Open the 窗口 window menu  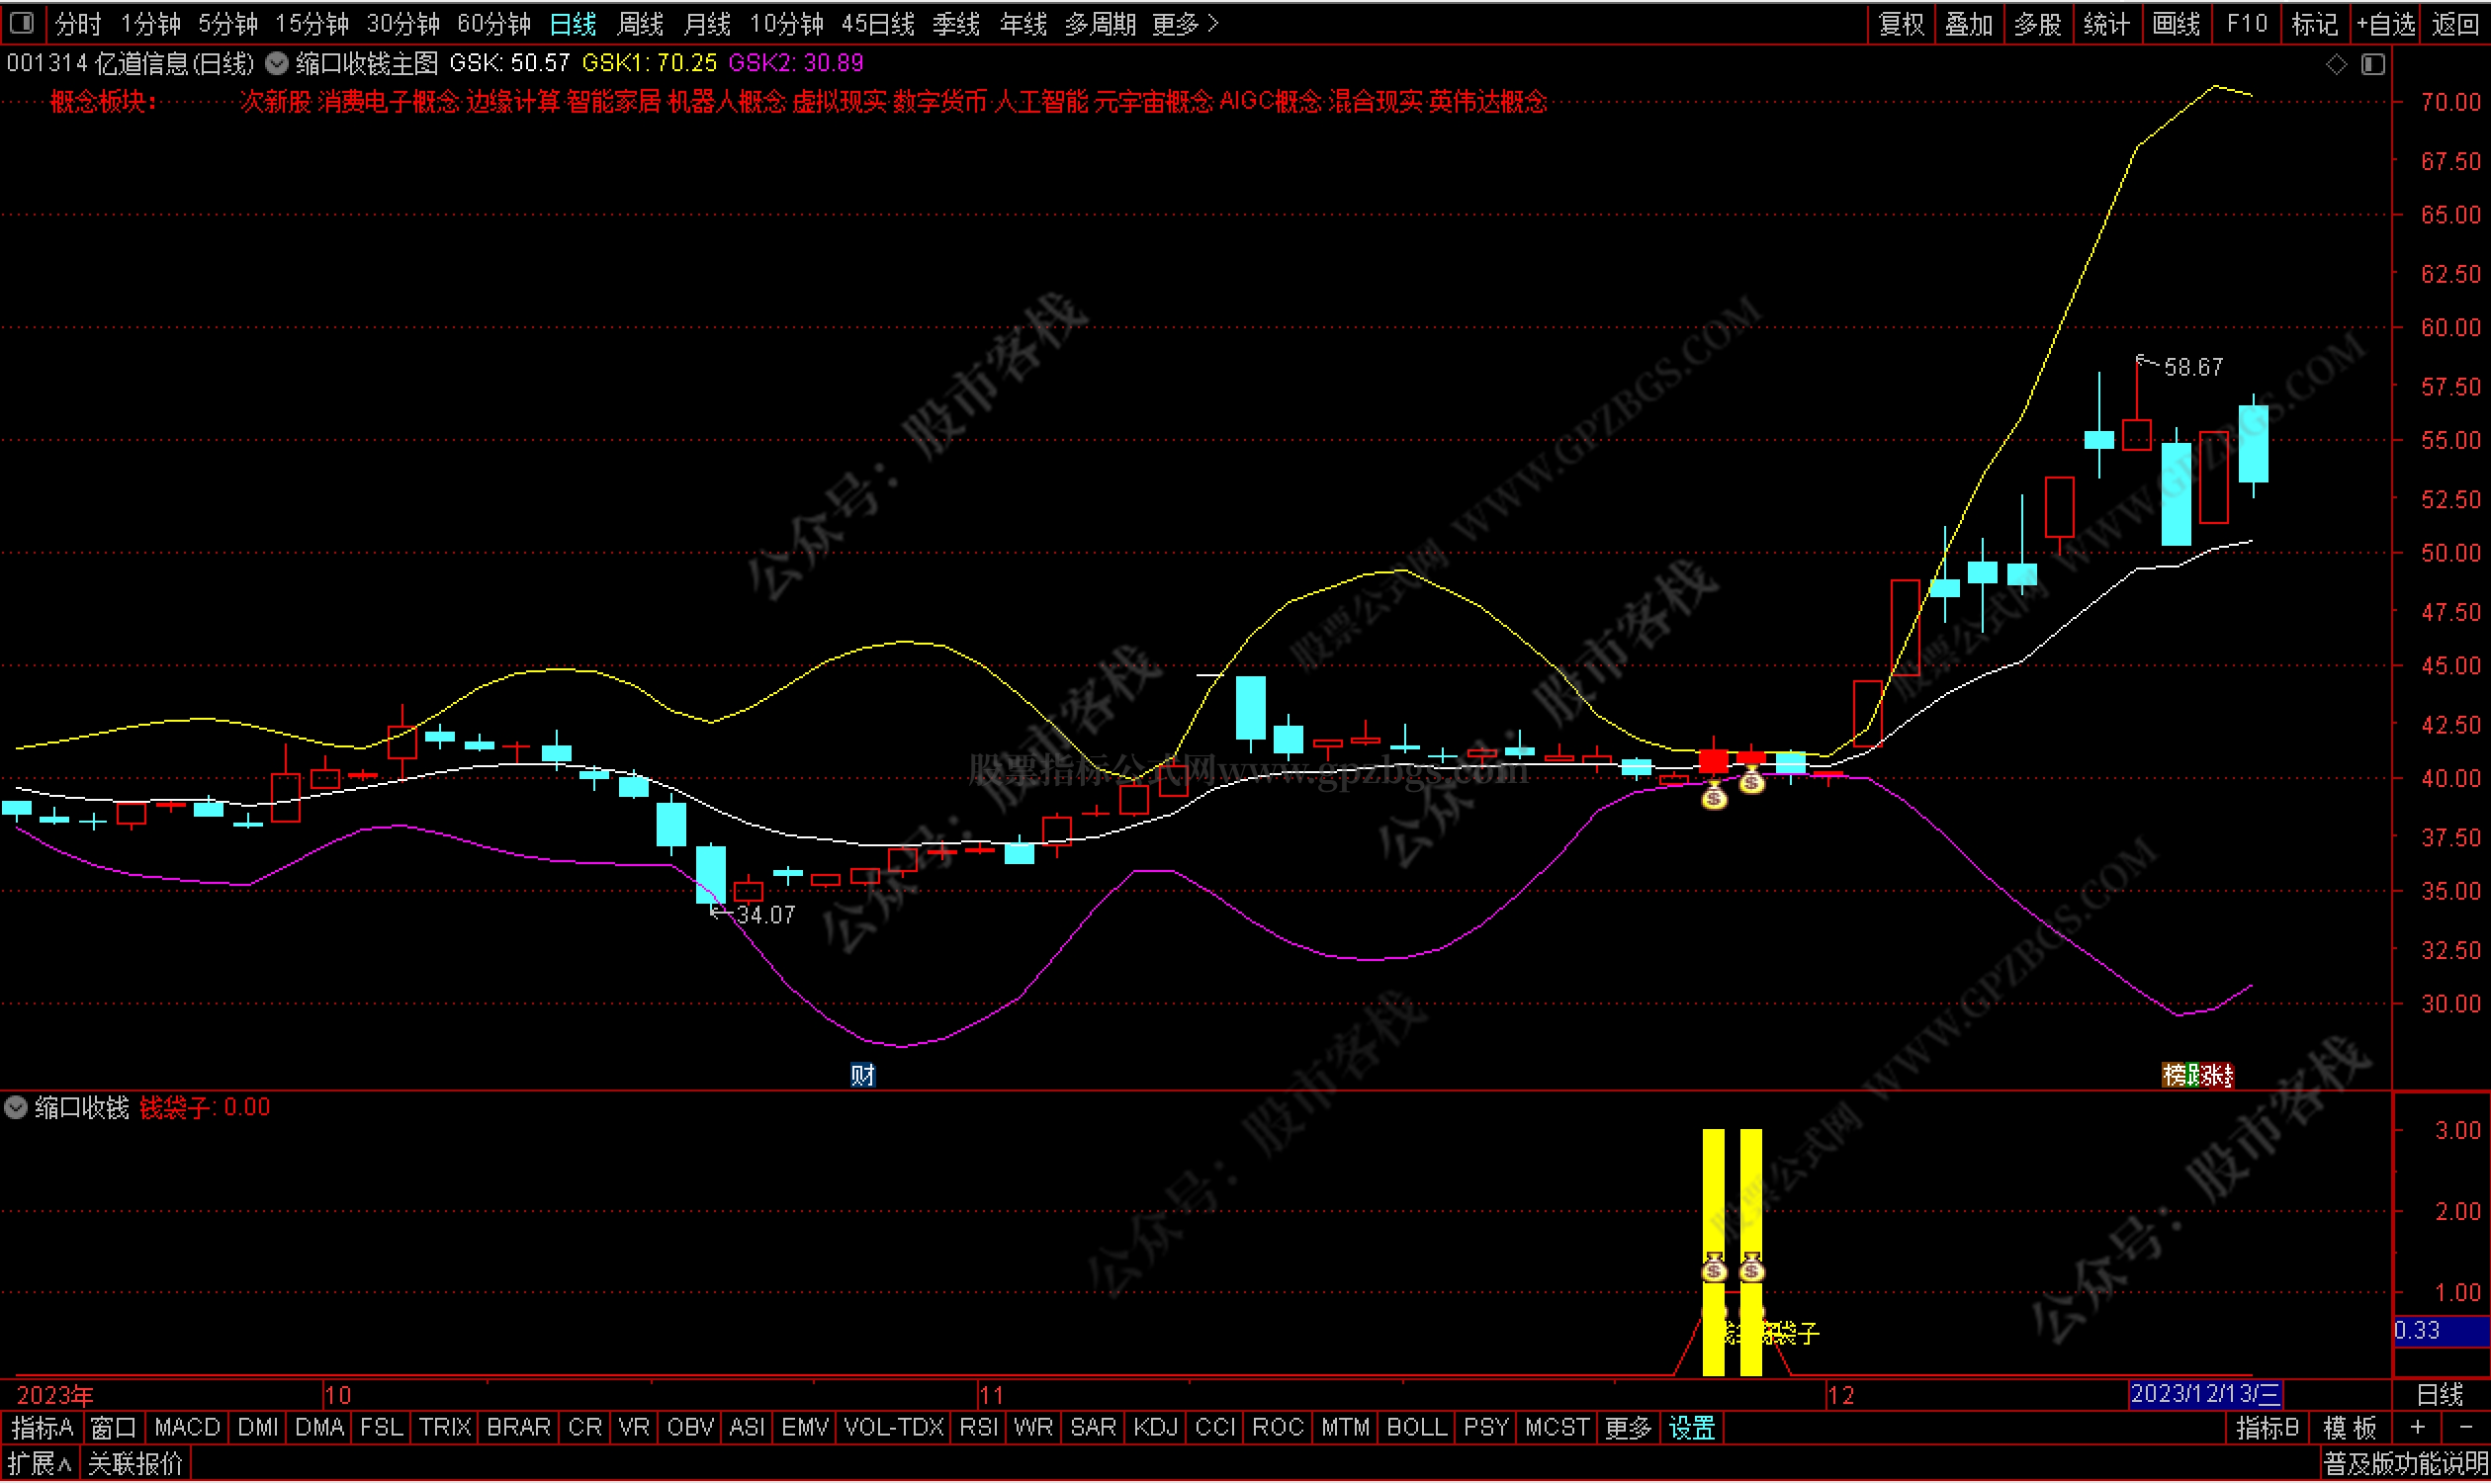[x=113, y=1429]
